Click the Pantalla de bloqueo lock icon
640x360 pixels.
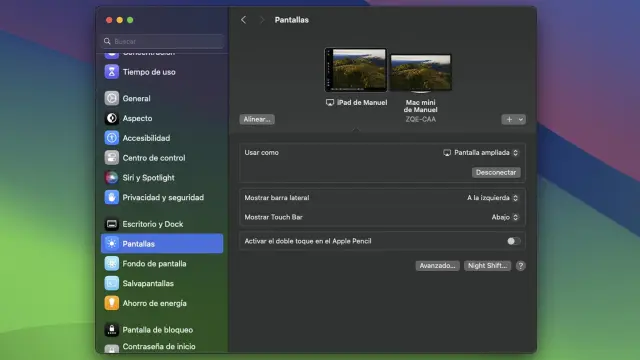[111, 330]
